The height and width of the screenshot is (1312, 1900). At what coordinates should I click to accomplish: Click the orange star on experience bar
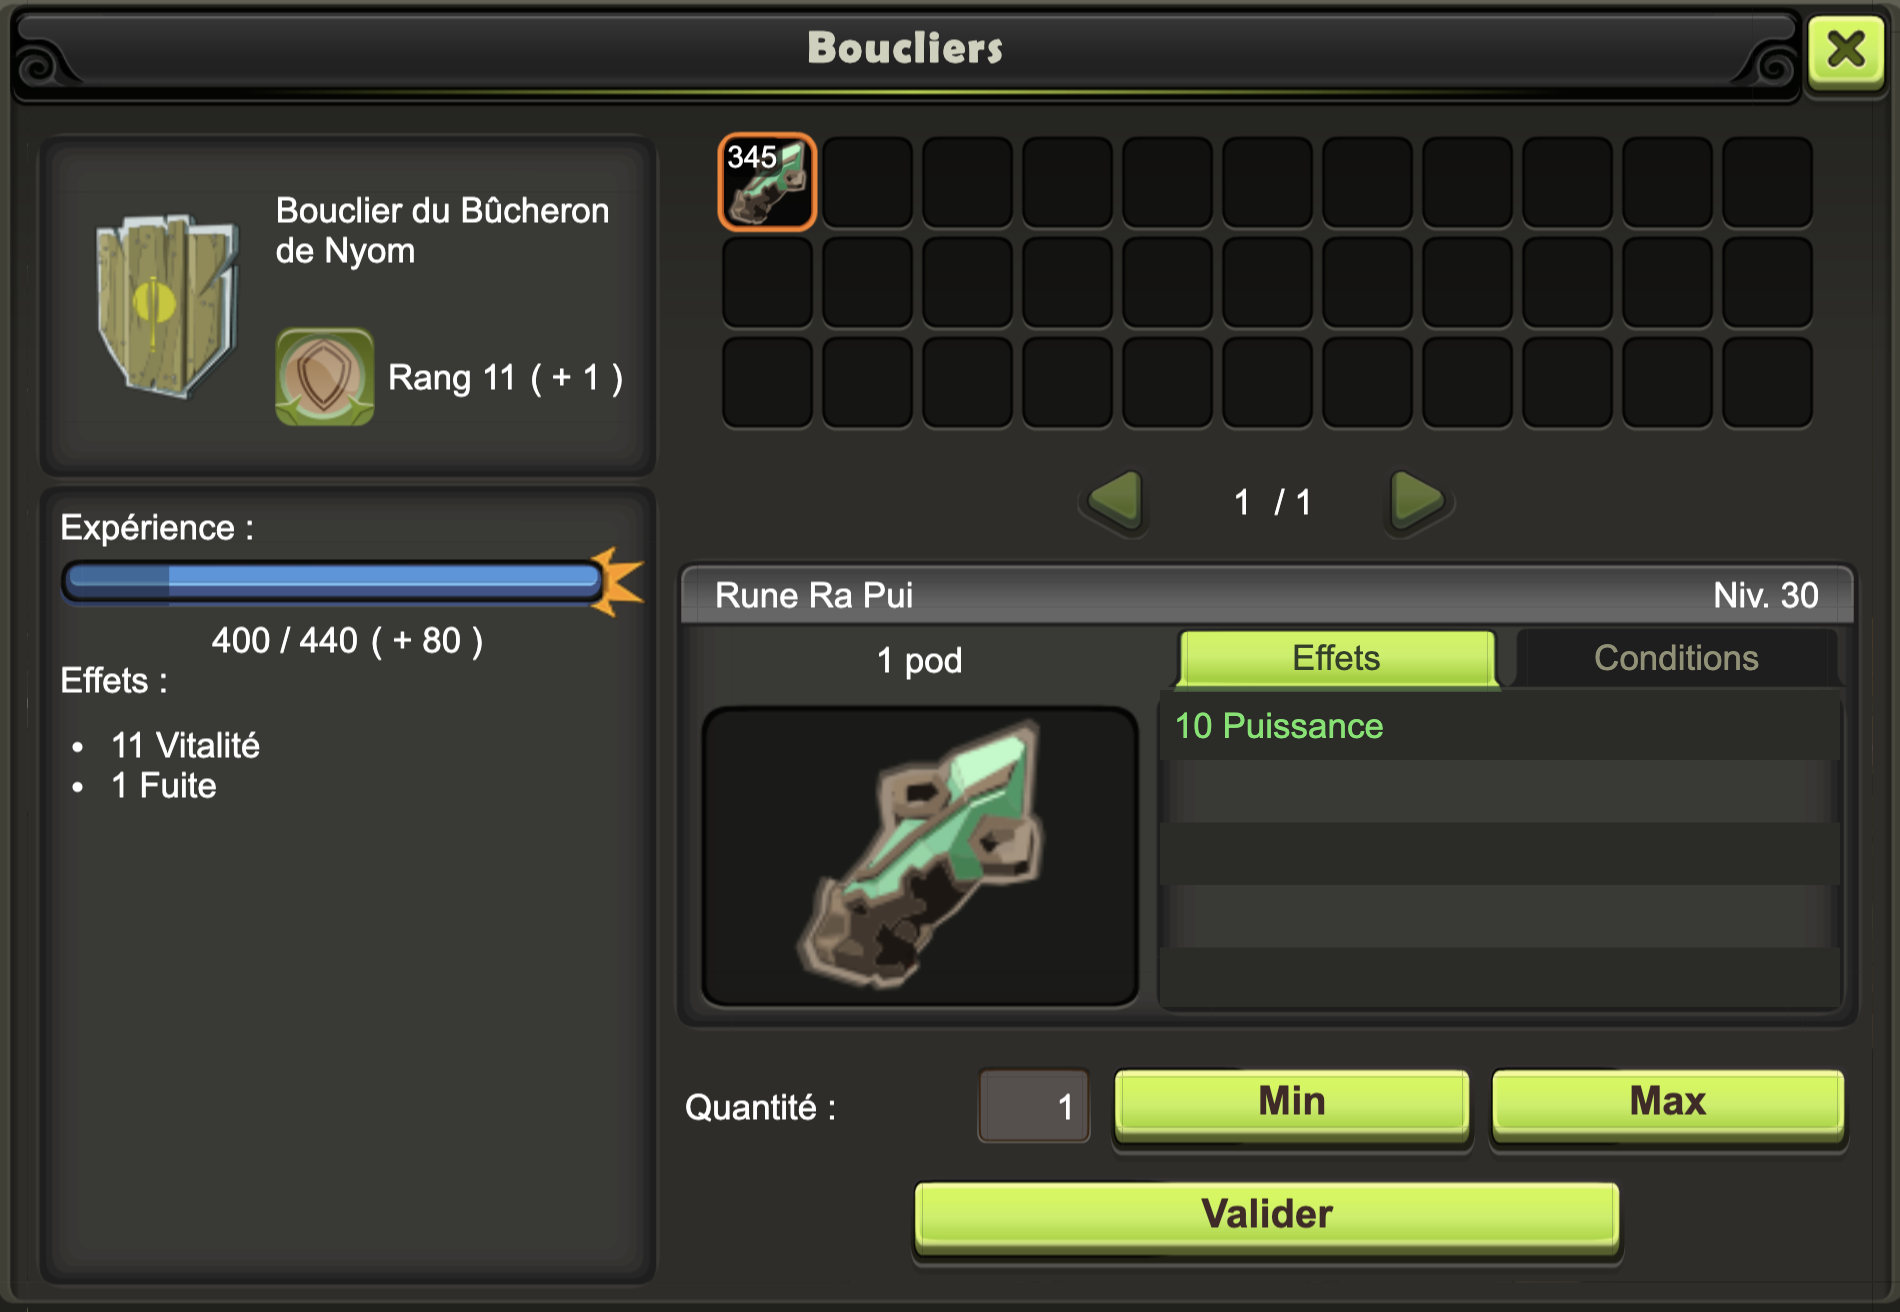coord(617,581)
